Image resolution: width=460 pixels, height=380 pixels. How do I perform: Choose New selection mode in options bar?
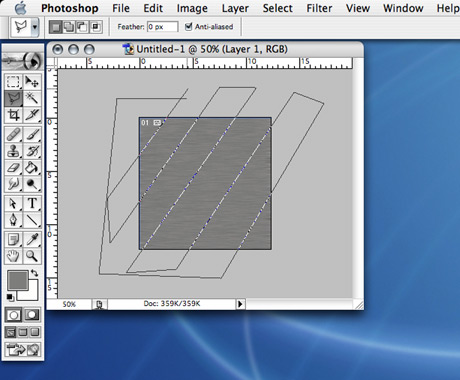click(x=56, y=27)
